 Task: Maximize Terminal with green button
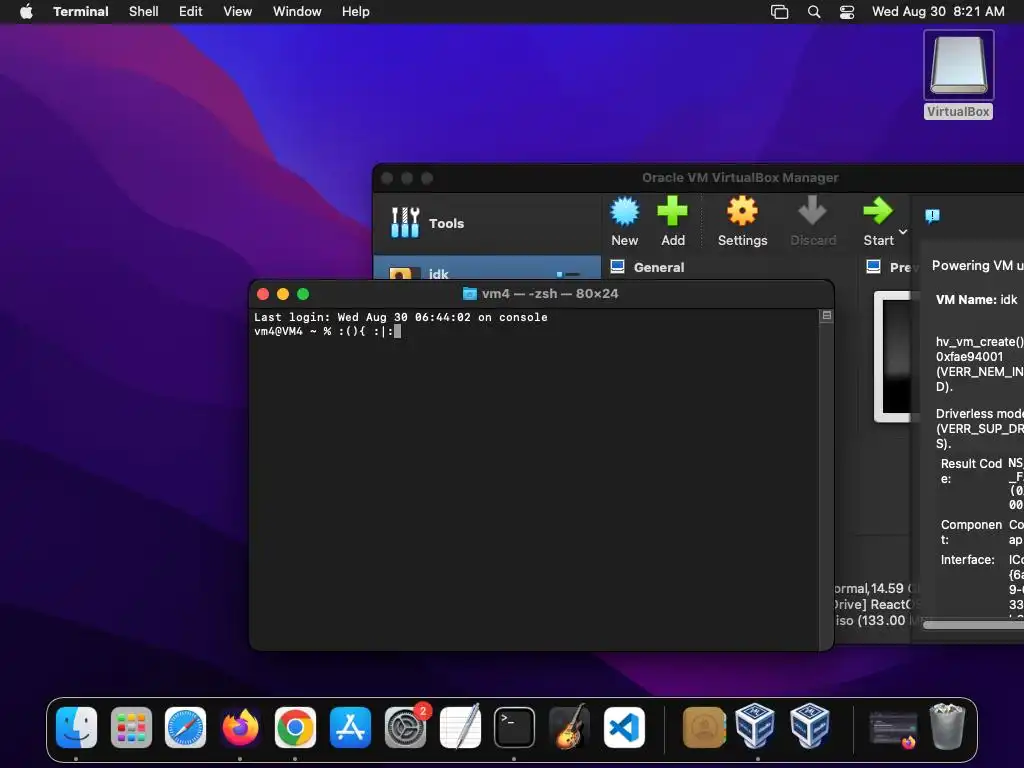coord(303,294)
